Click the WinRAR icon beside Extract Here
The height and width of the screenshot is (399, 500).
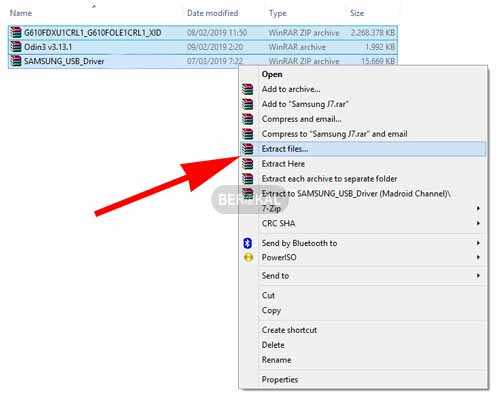[247, 164]
